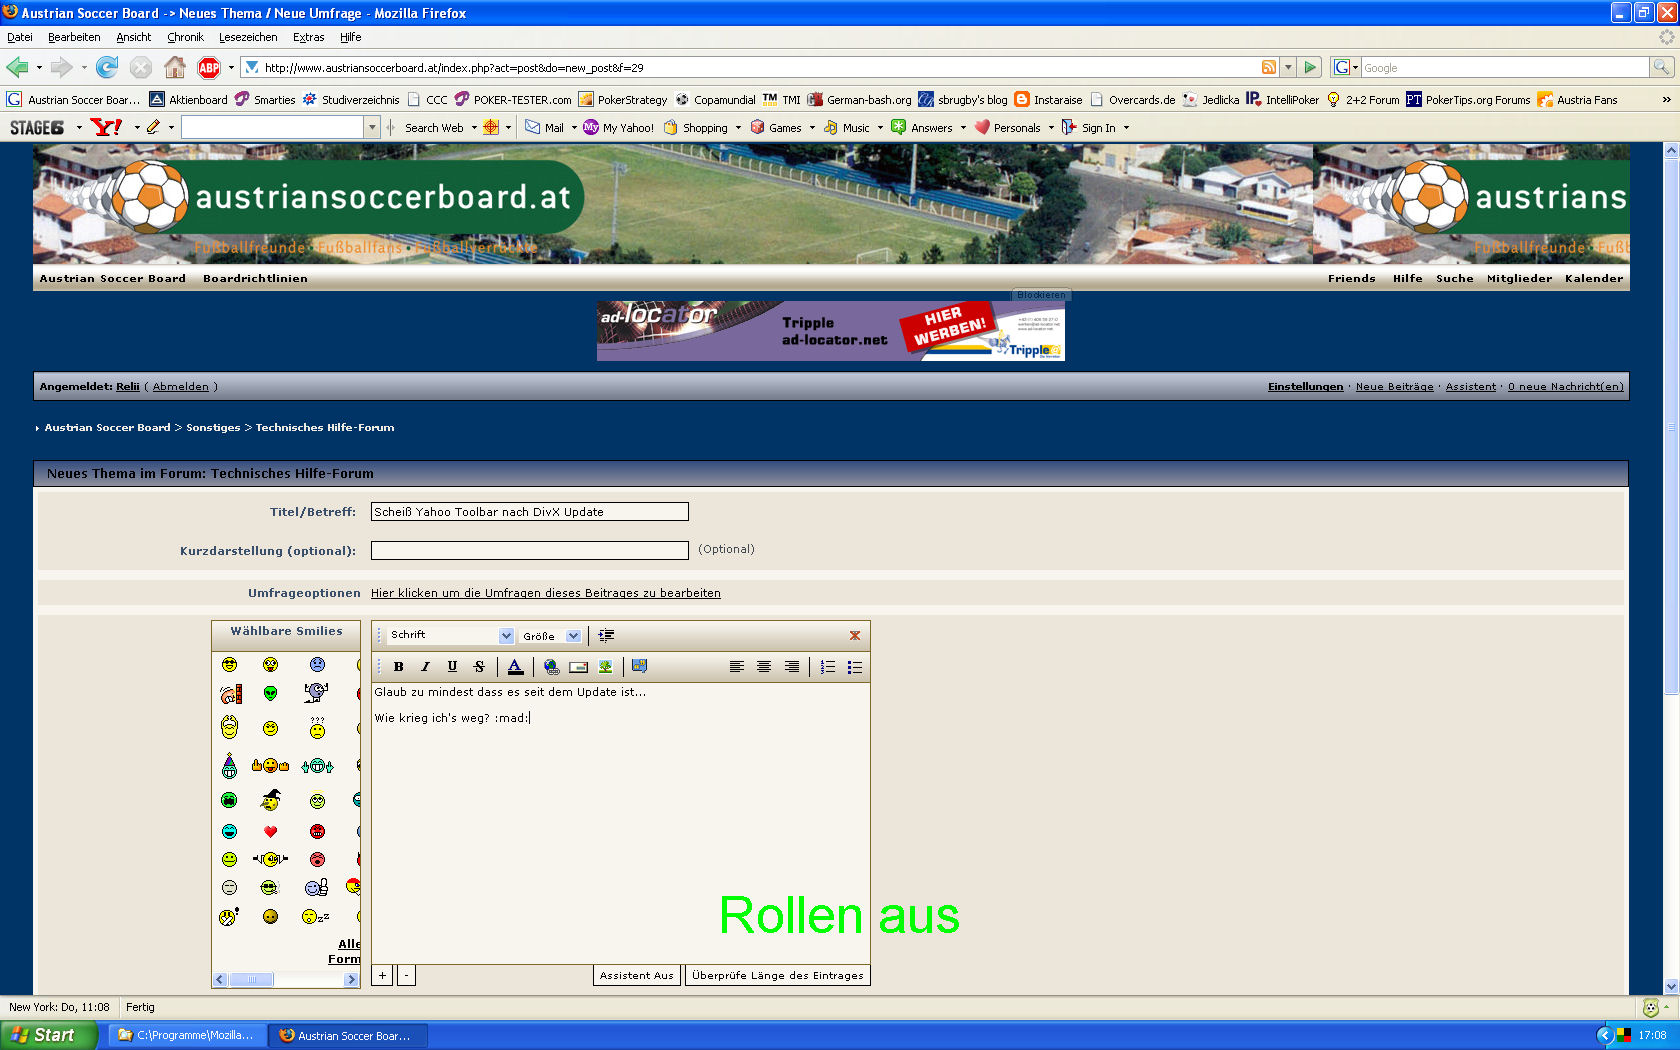1680x1050 pixels.
Task: Click the Yahoo Y! toolbar logo
Action: [106, 127]
